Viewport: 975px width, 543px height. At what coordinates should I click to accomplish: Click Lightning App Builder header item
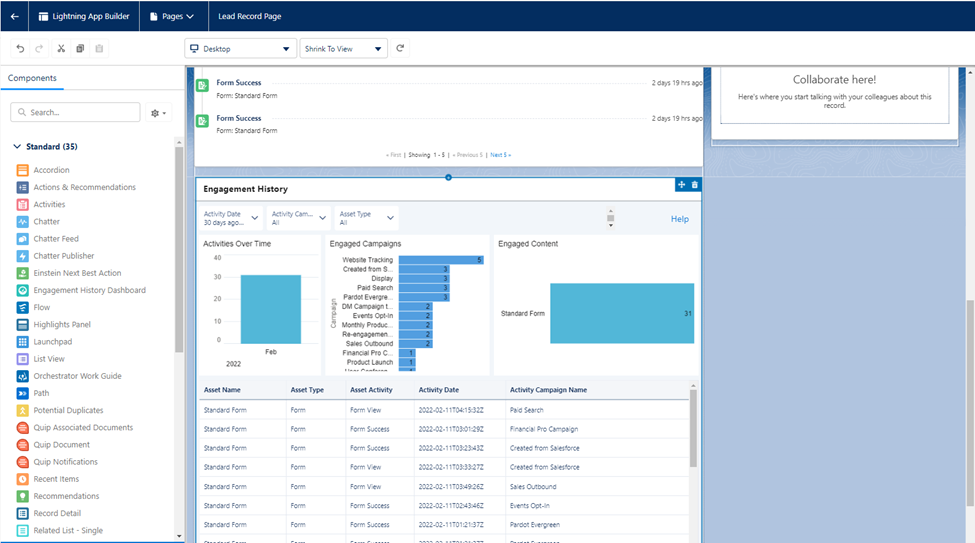[83, 16]
